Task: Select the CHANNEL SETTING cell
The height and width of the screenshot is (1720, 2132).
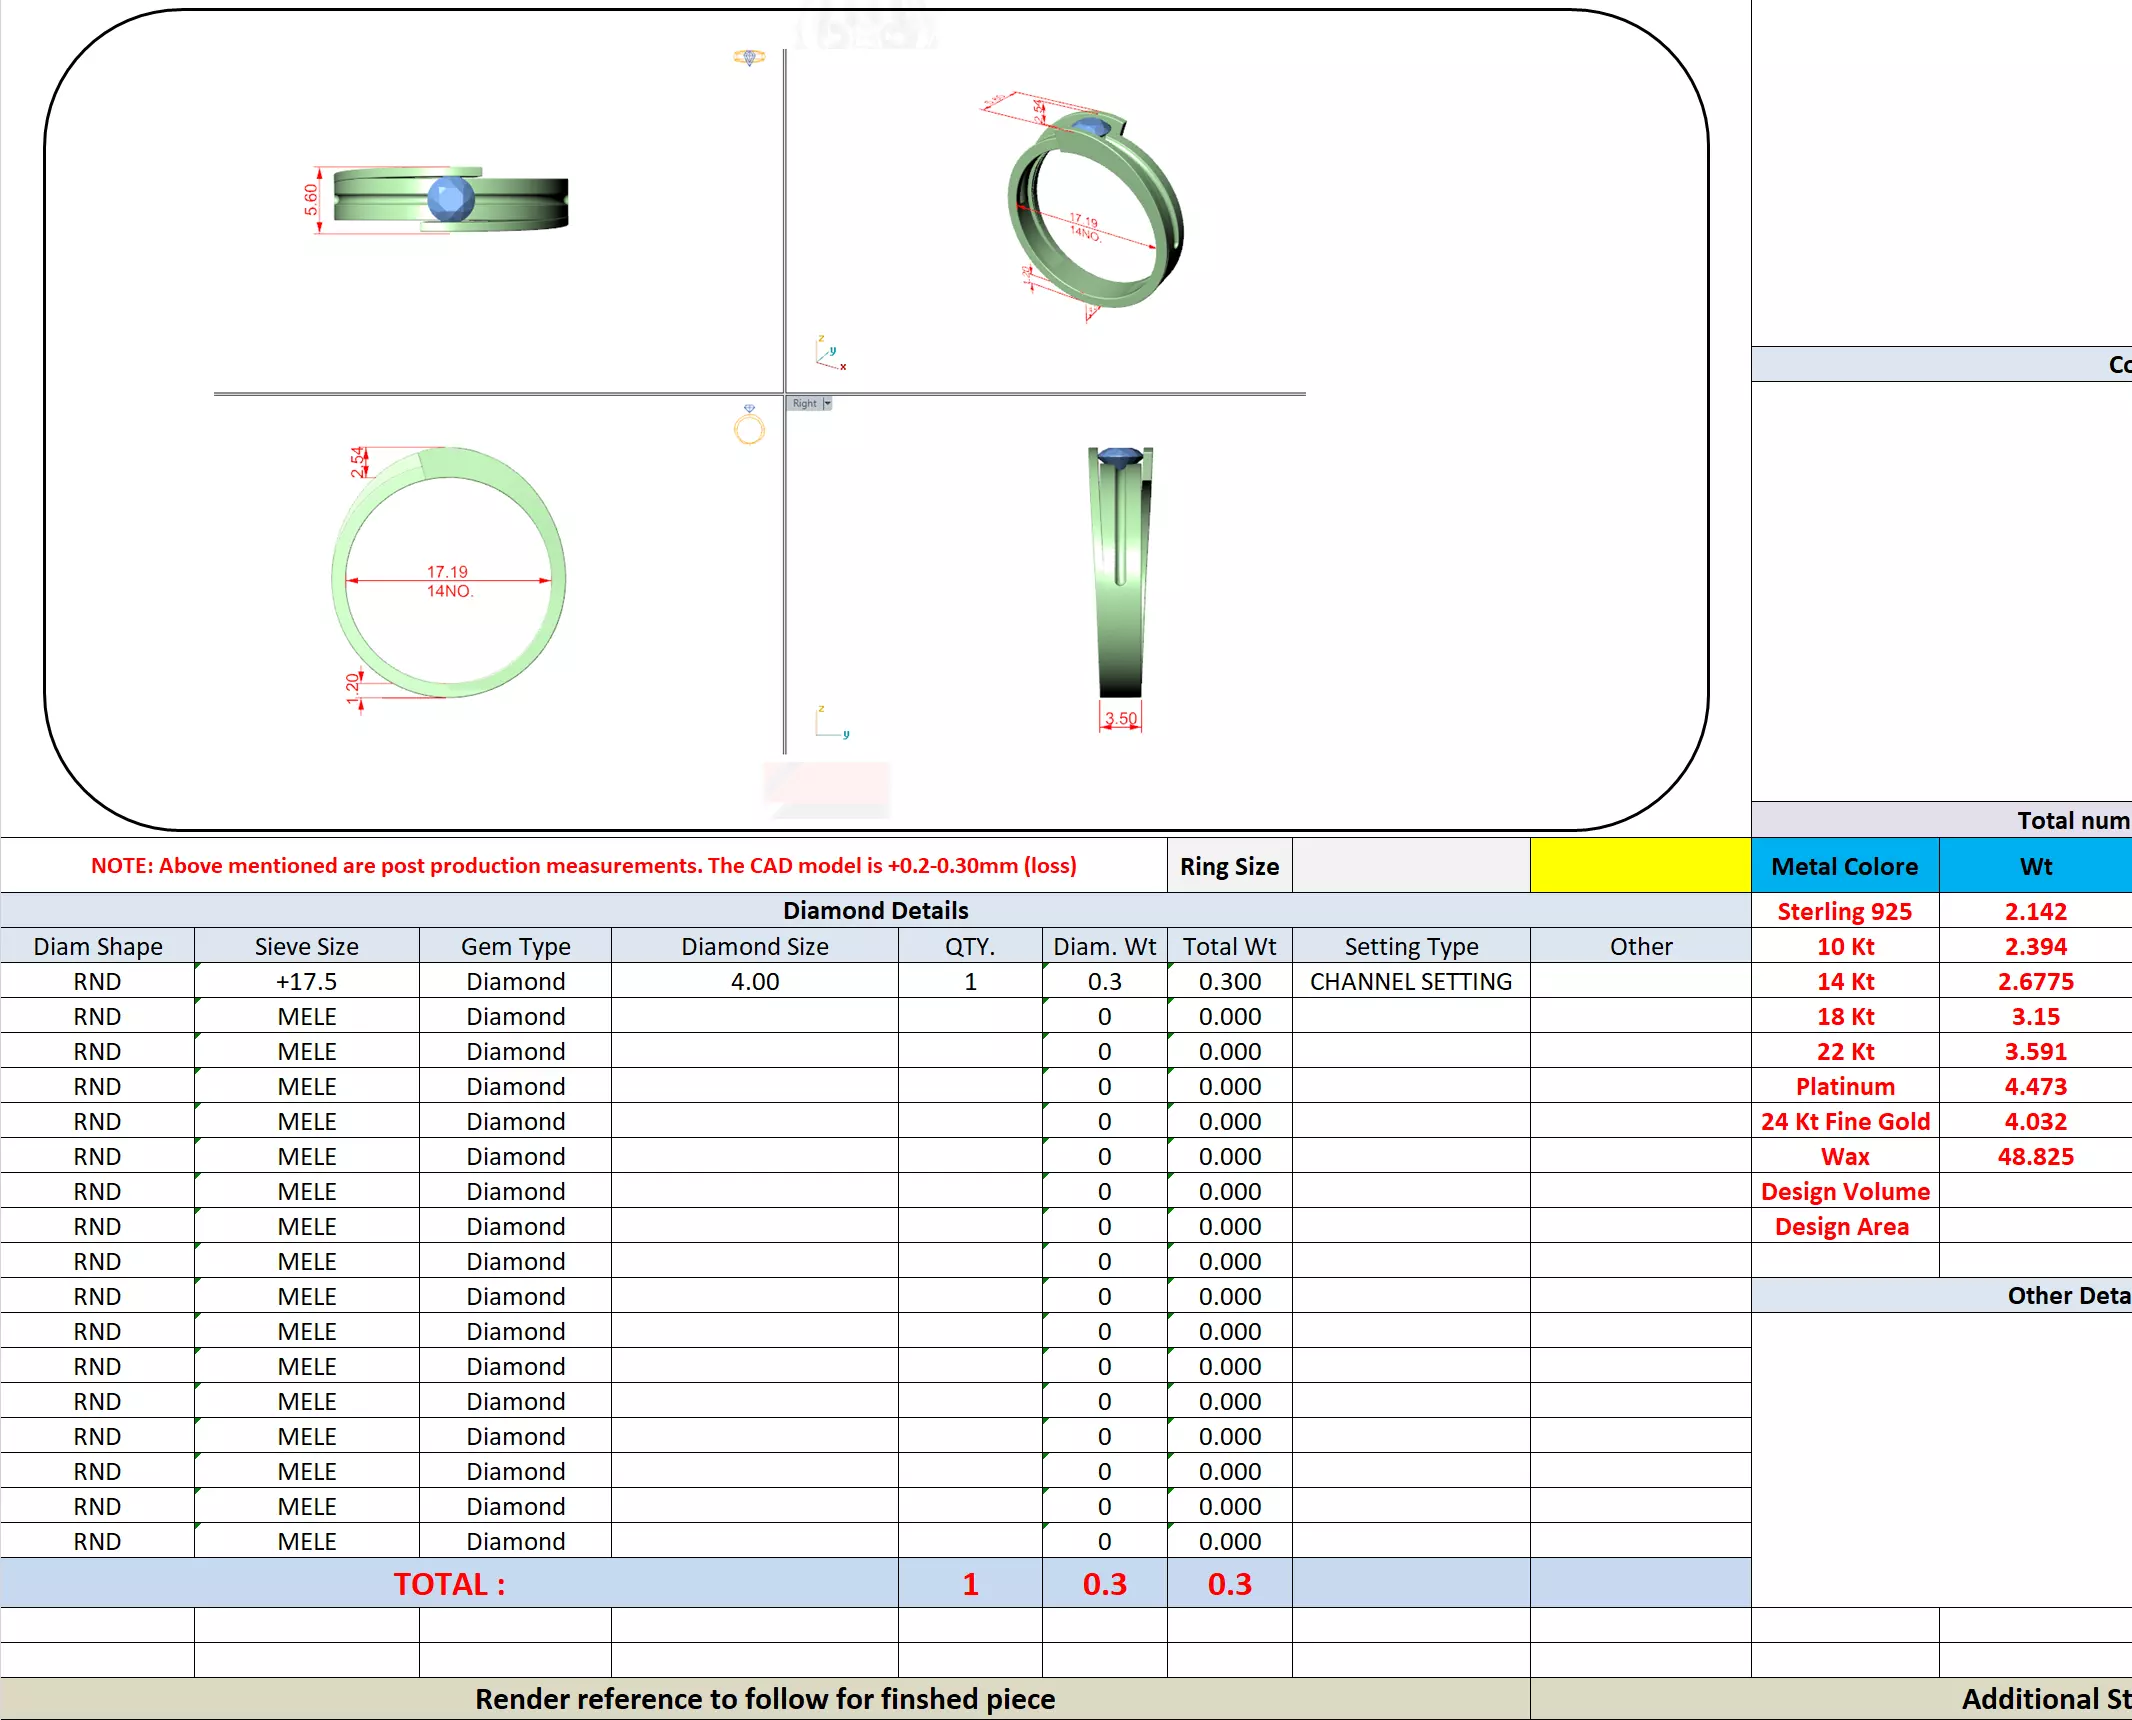Action: click(x=1410, y=981)
